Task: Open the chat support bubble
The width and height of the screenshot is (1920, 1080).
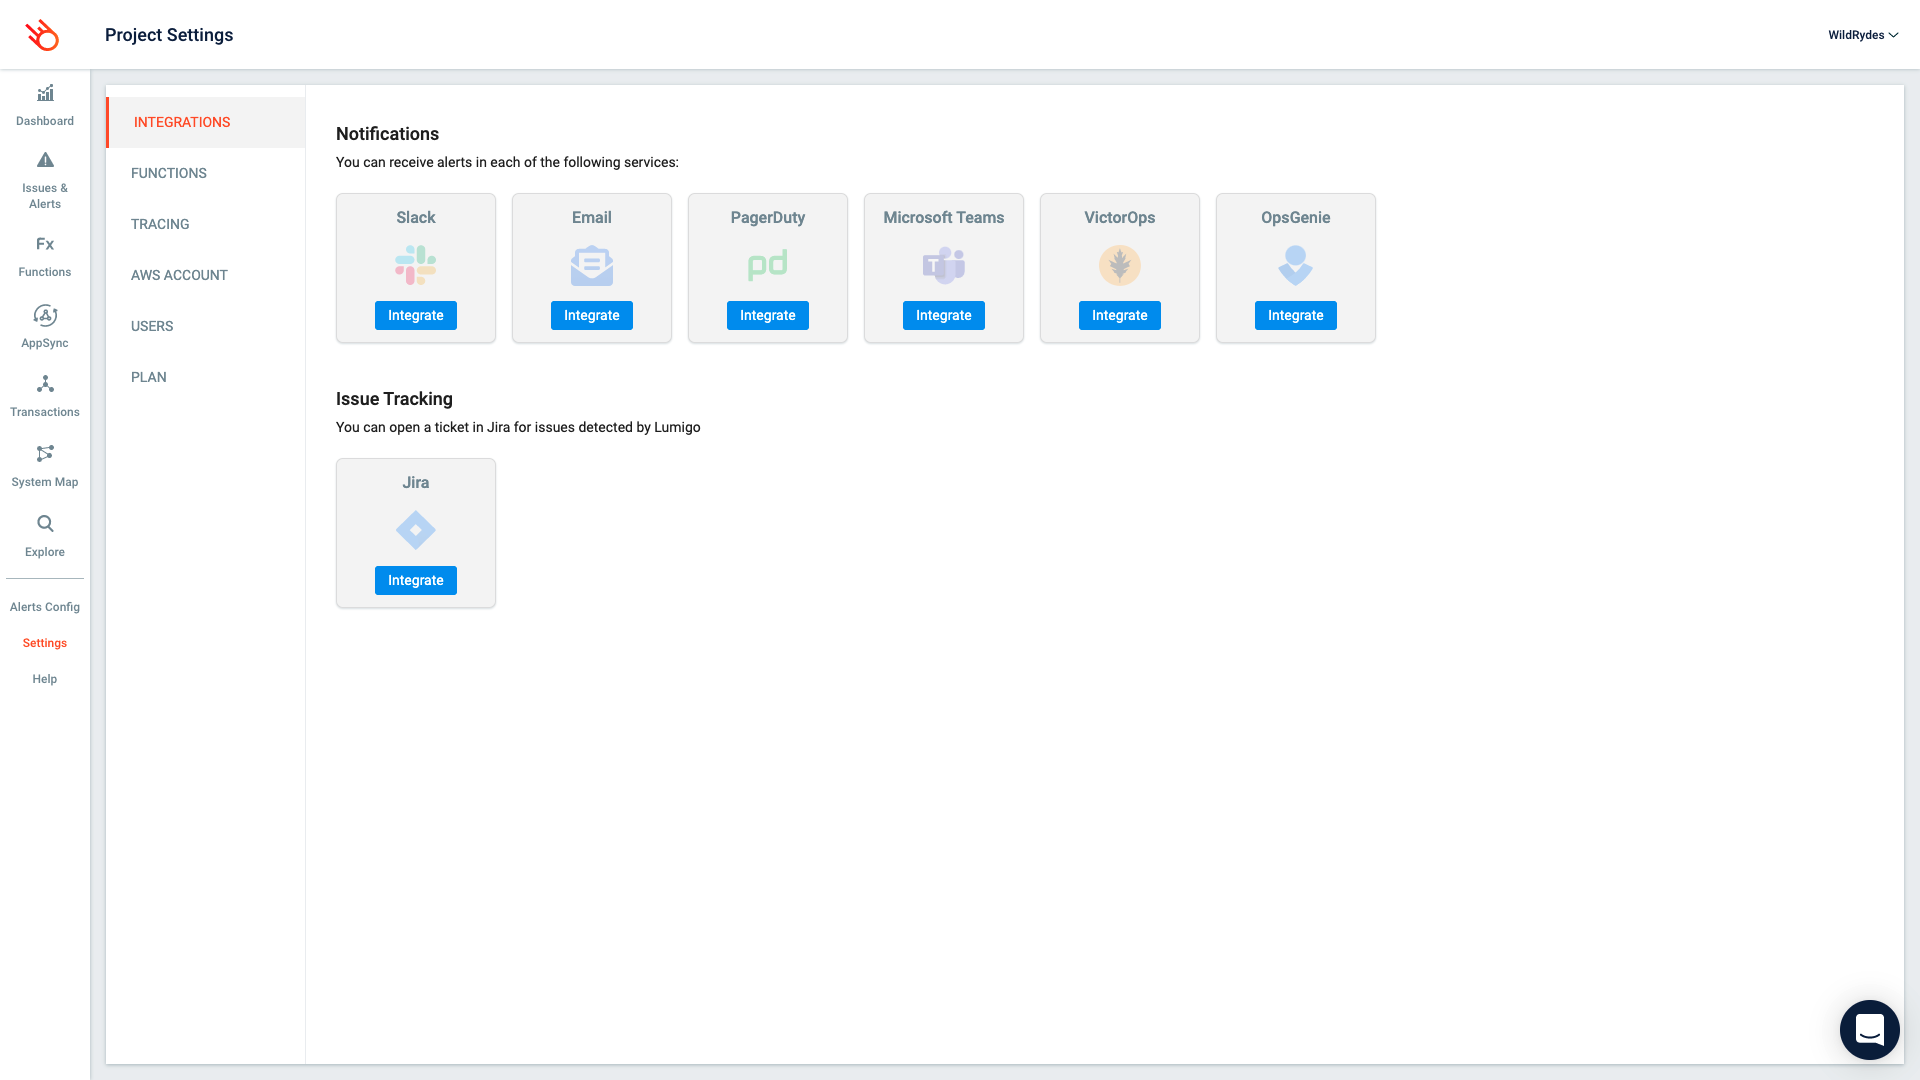Action: pyautogui.click(x=1869, y=1029)
